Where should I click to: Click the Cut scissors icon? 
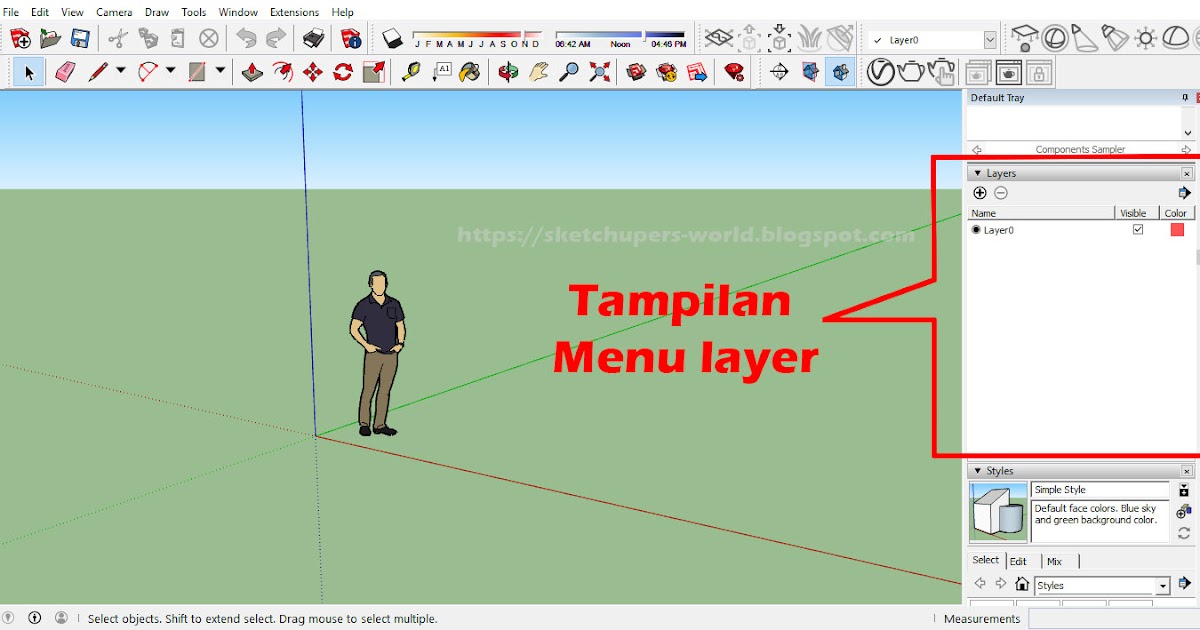coord(118,39)
